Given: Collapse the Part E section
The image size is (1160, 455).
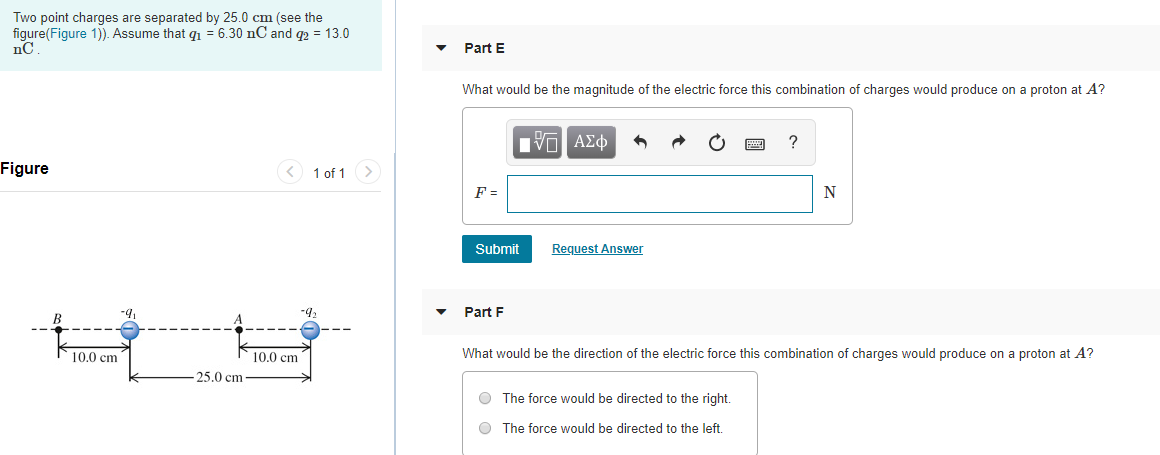Looking at the screenshot, I should click(442, 48).
